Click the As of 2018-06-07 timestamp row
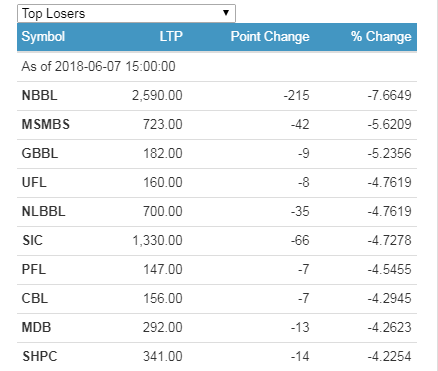The height and width of the screenshot is (371, 438). [217, 66]
